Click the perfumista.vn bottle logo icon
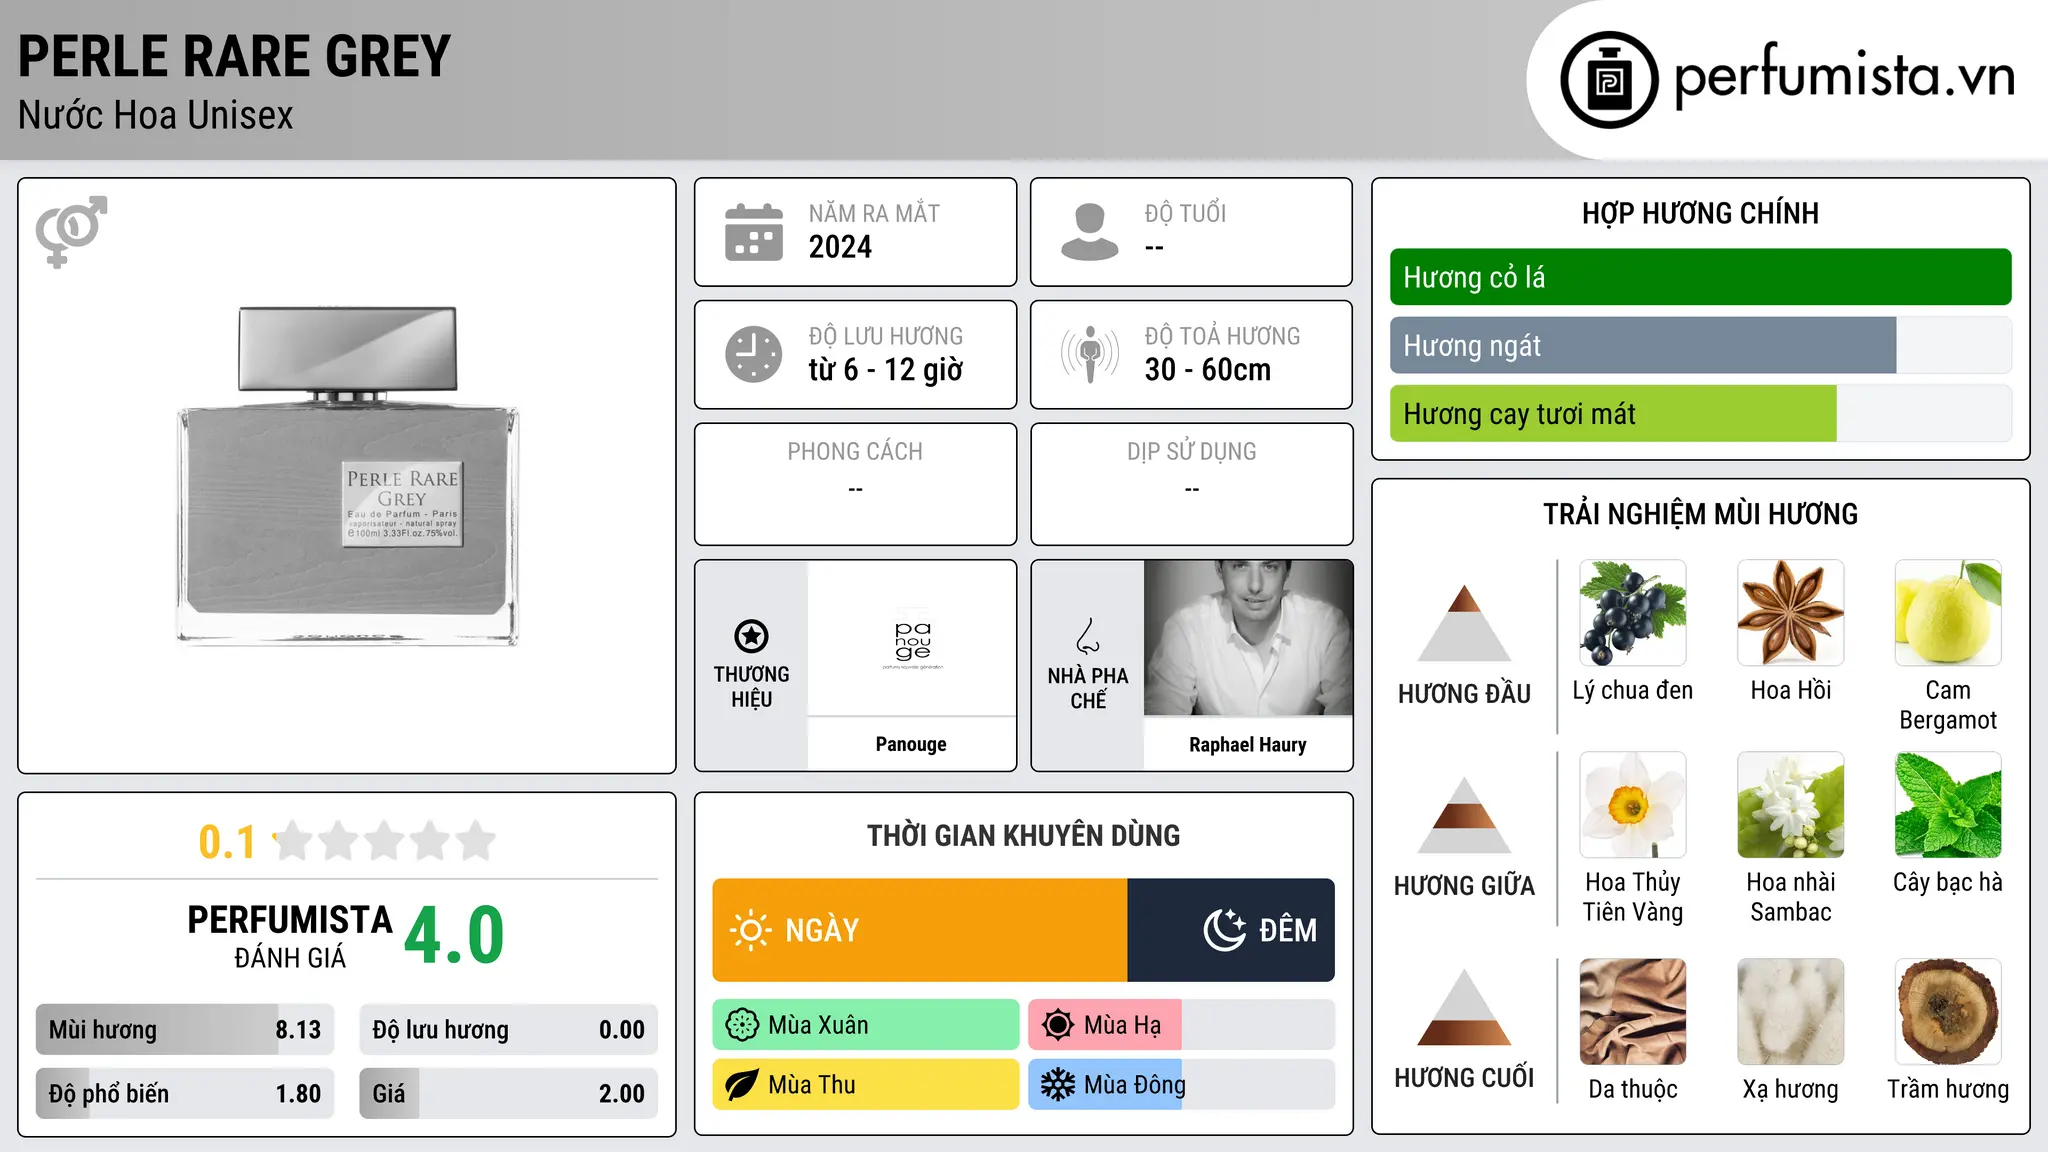 [1609, 80]
